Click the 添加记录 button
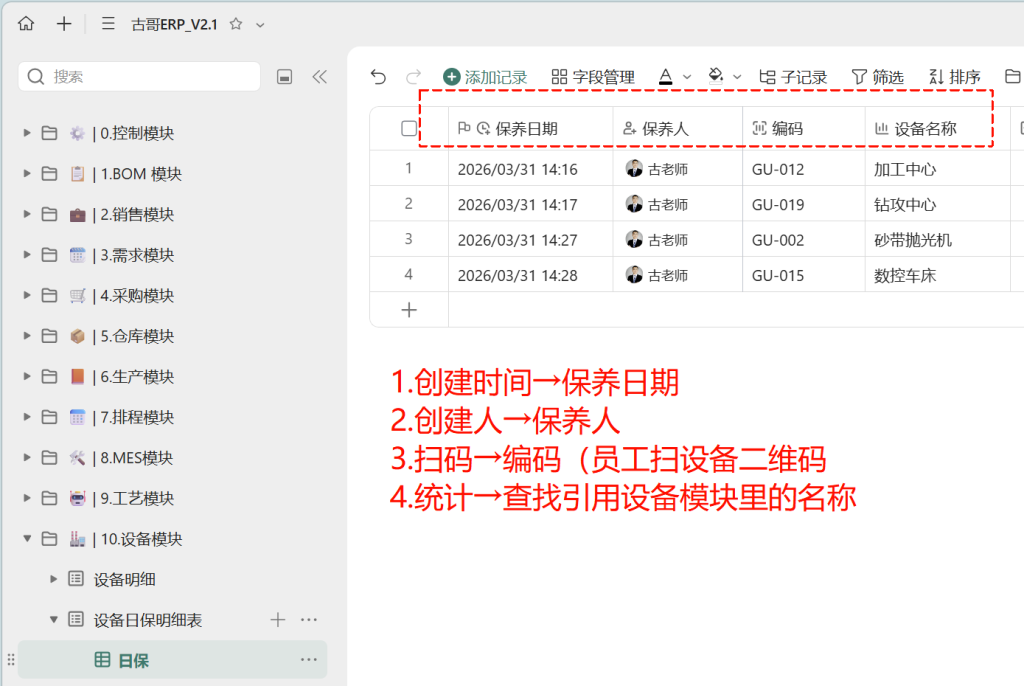The width and height of the screenshot is (1024, 686). [x=485, y=77]
